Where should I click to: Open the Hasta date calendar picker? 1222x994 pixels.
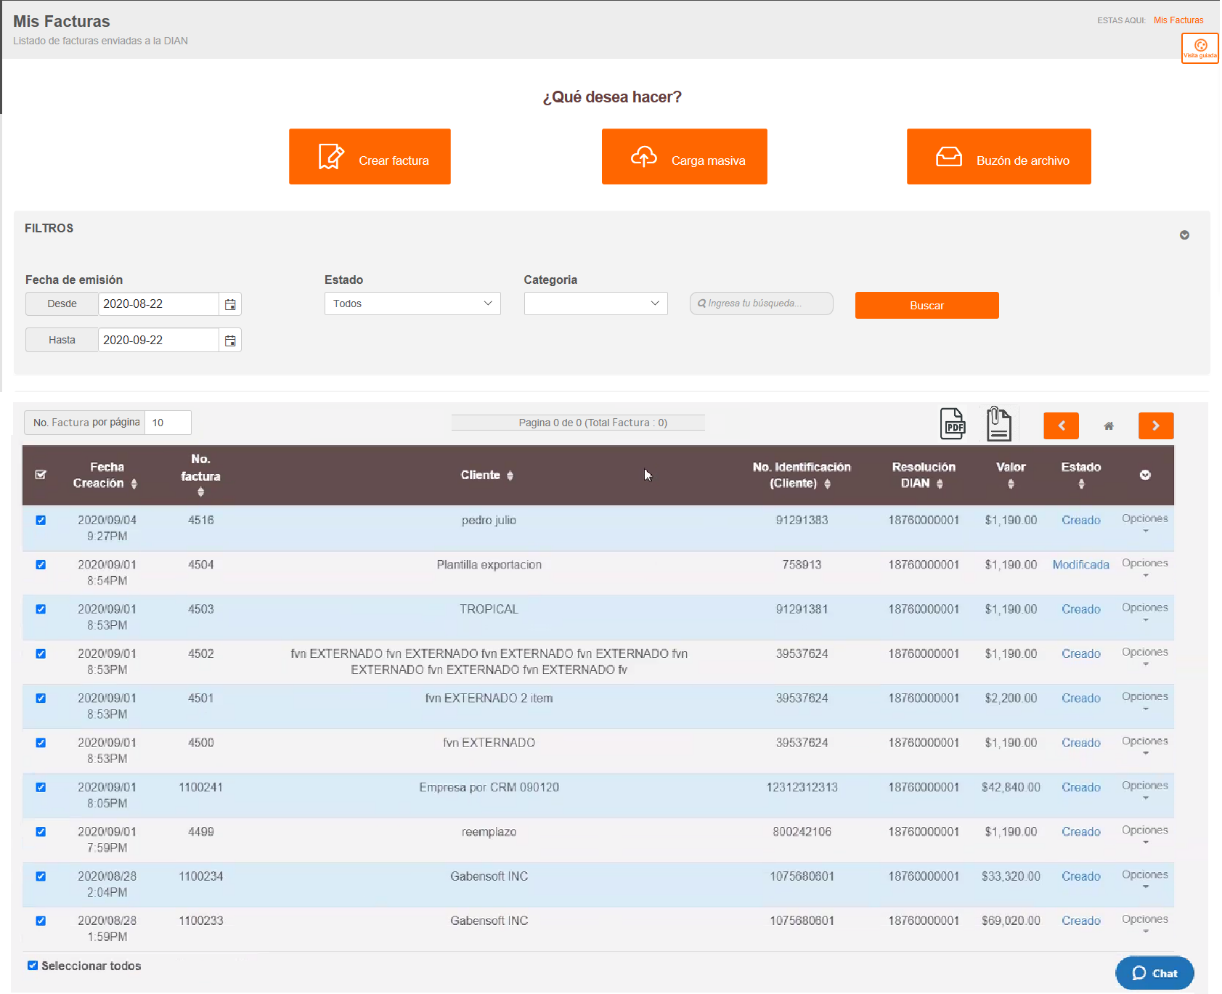230,340
